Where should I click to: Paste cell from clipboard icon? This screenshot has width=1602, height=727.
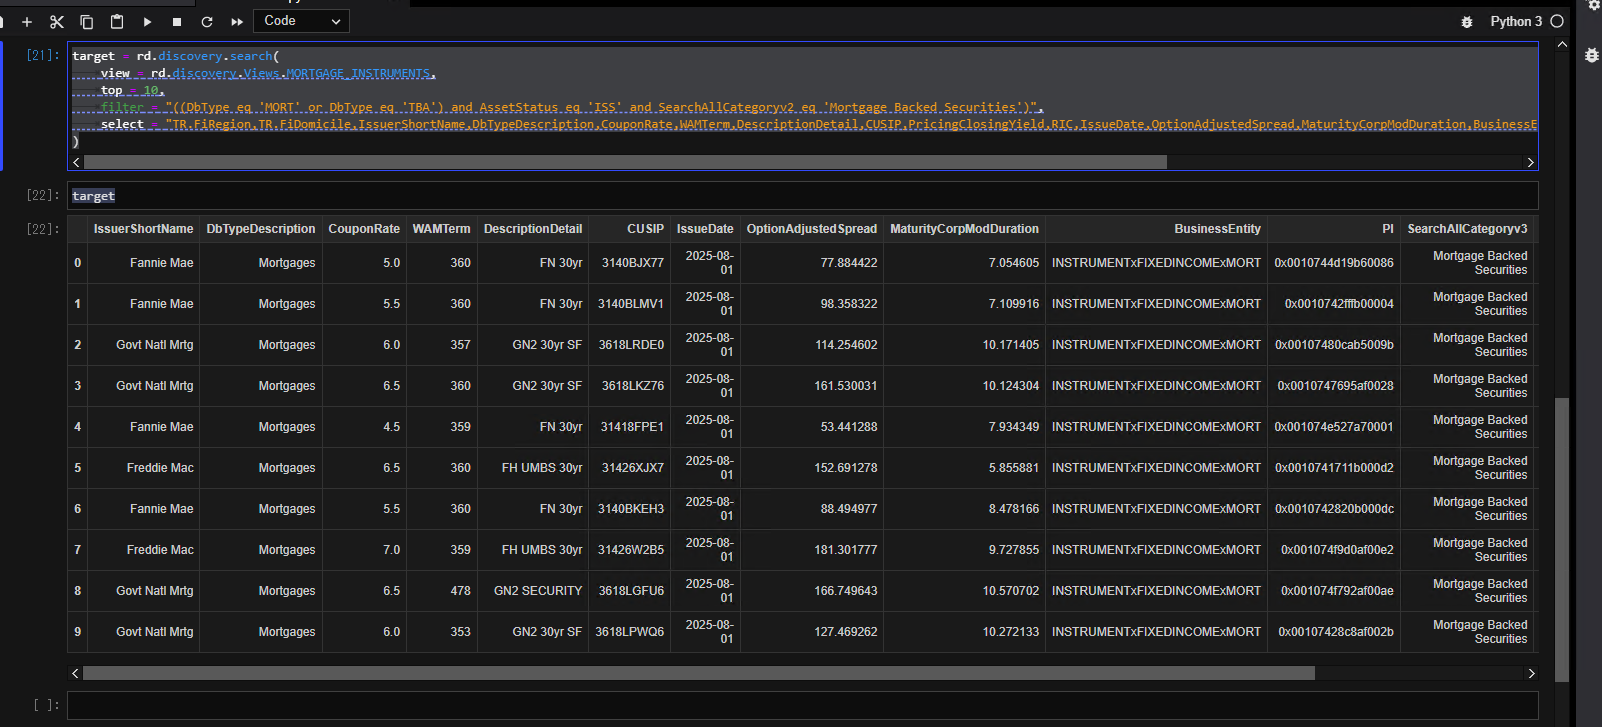pyautogui.click(x=117, y=21)
